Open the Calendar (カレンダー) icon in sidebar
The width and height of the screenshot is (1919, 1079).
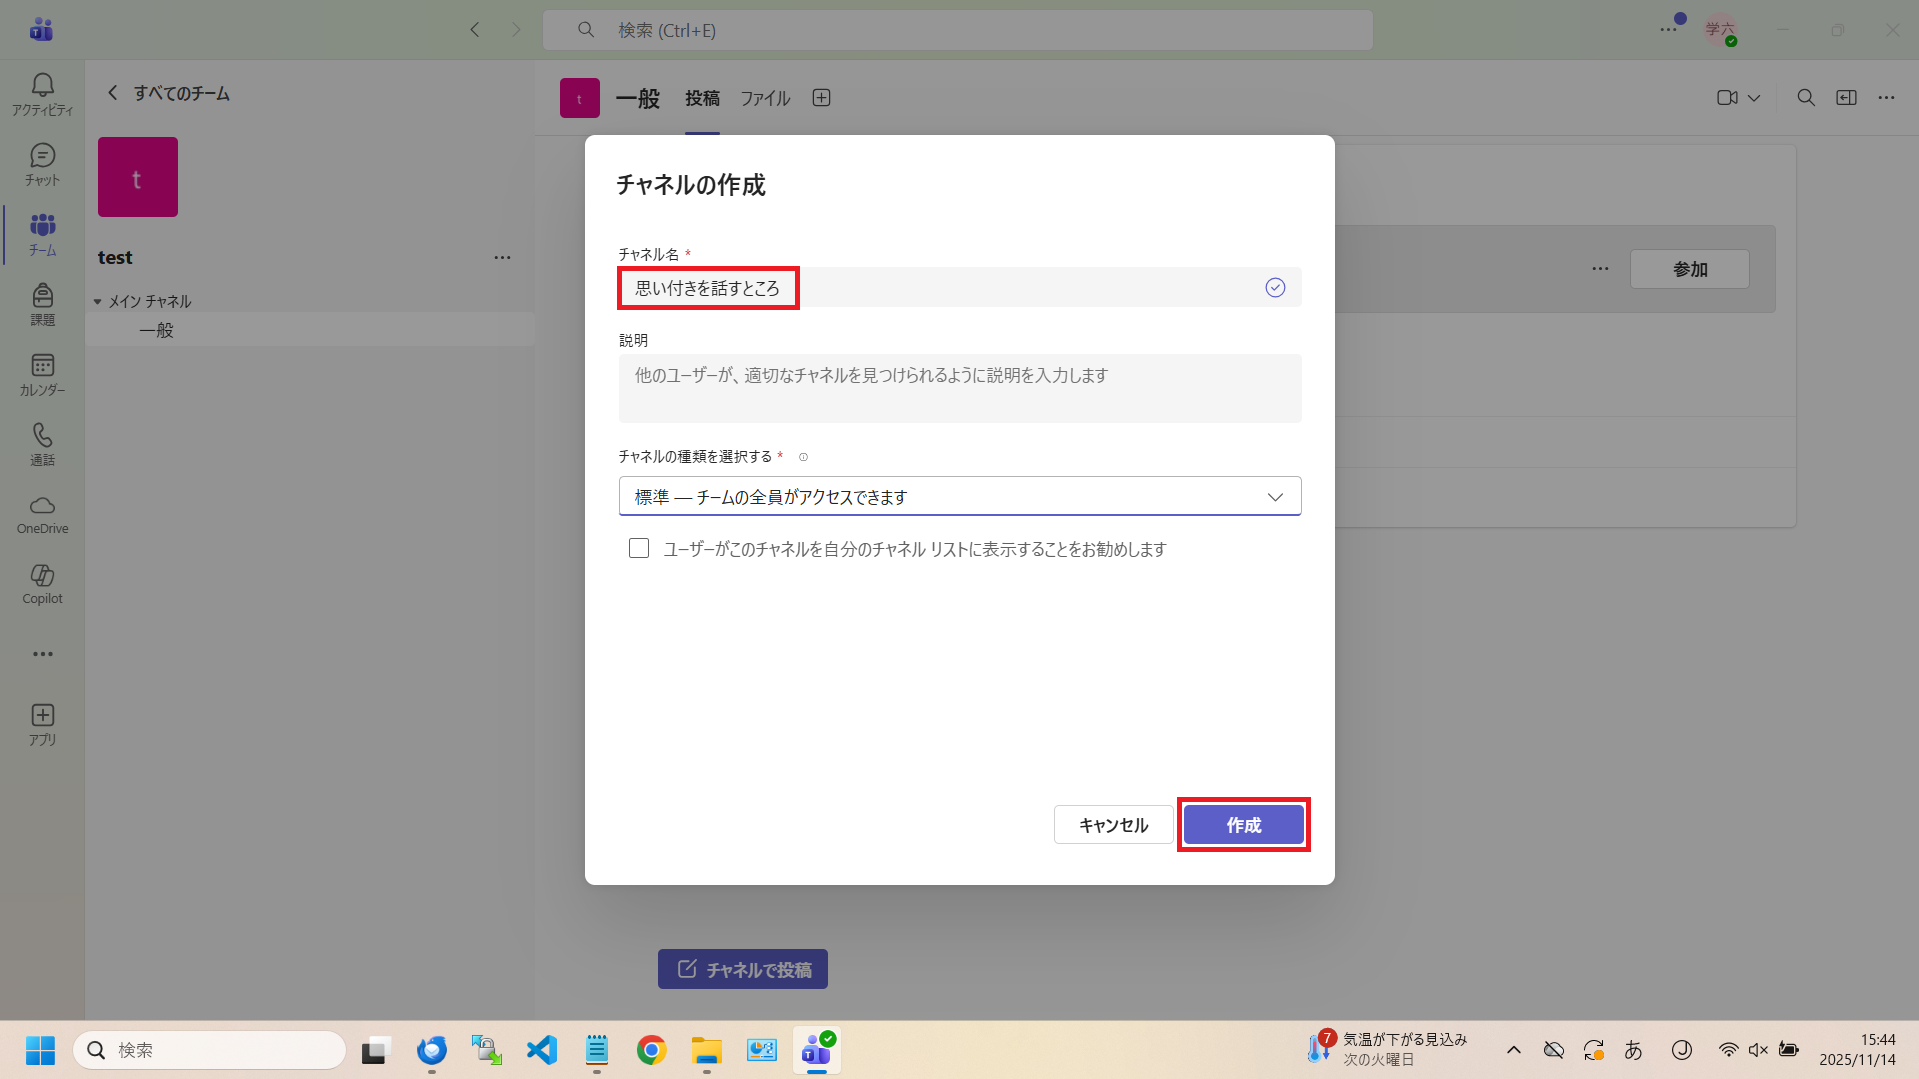(42, 374)
